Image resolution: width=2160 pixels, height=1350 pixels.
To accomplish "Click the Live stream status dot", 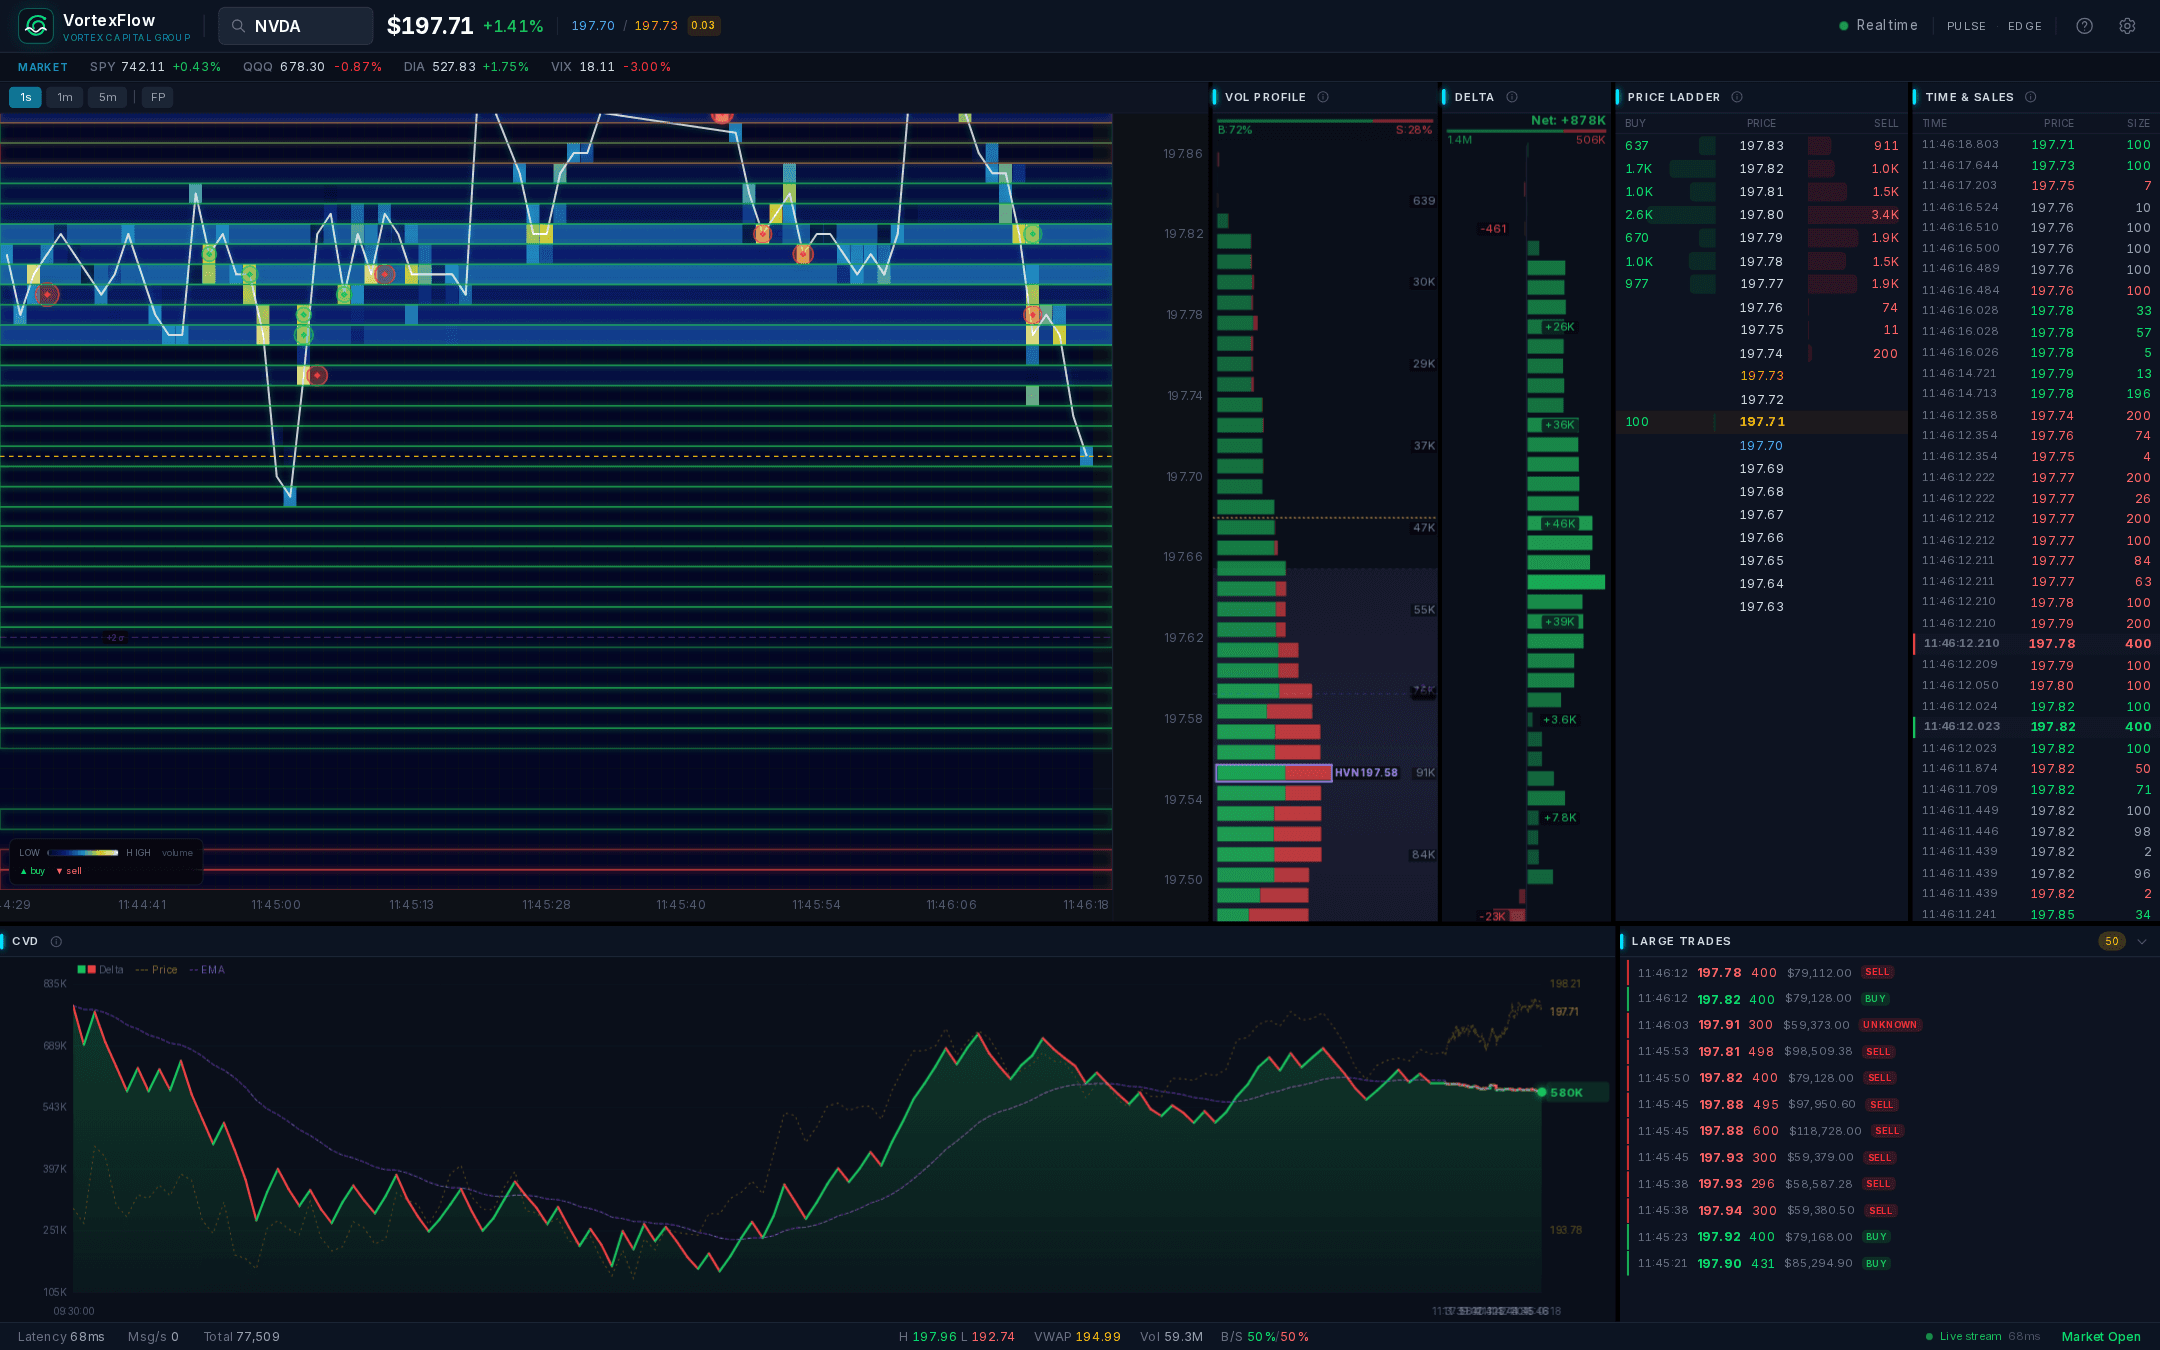I will click(1929, 1337).
